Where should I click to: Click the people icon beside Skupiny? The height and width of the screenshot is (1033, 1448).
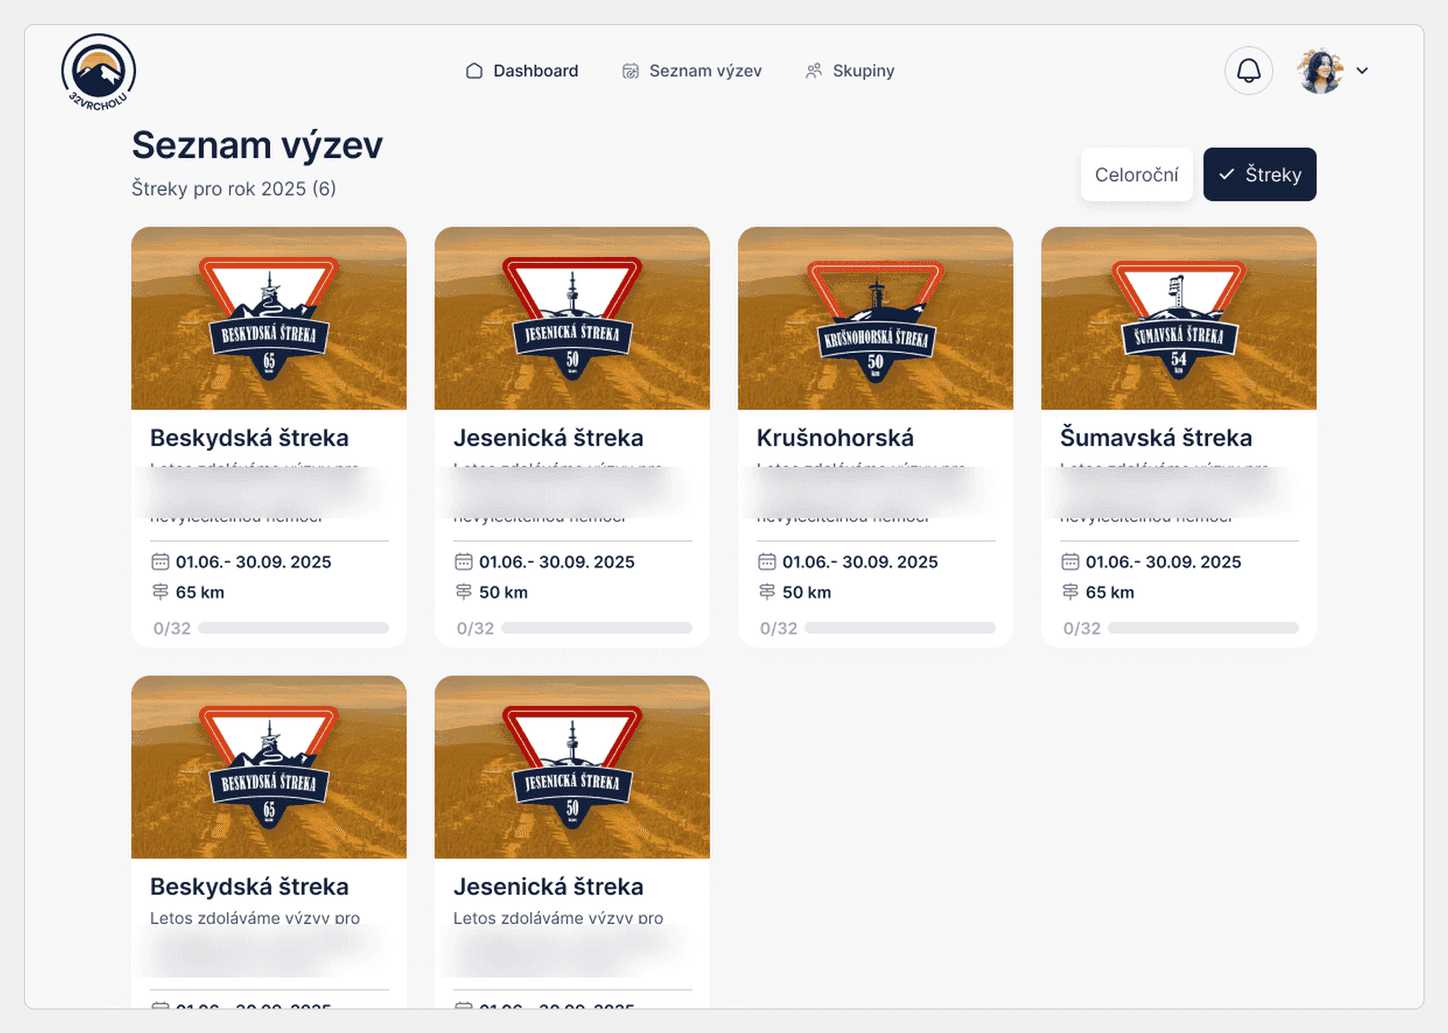814,71
